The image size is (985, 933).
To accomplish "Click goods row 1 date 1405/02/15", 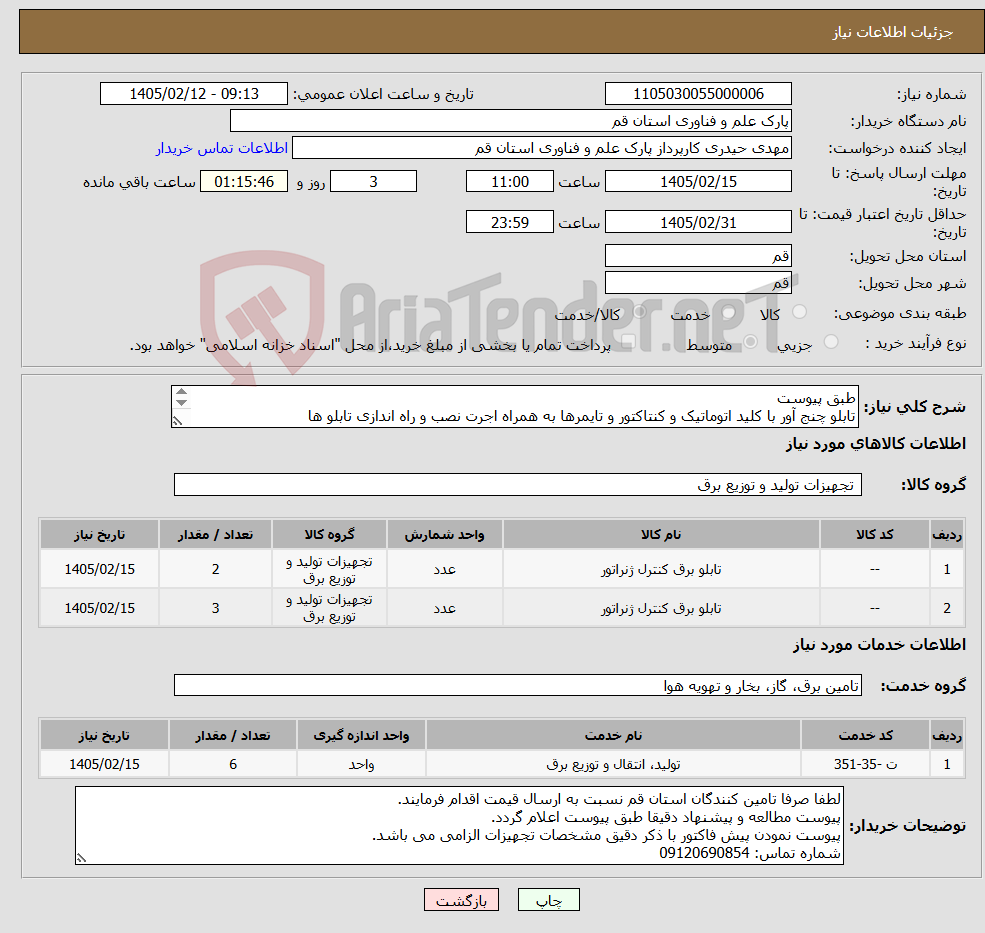I will click(99, 569).
